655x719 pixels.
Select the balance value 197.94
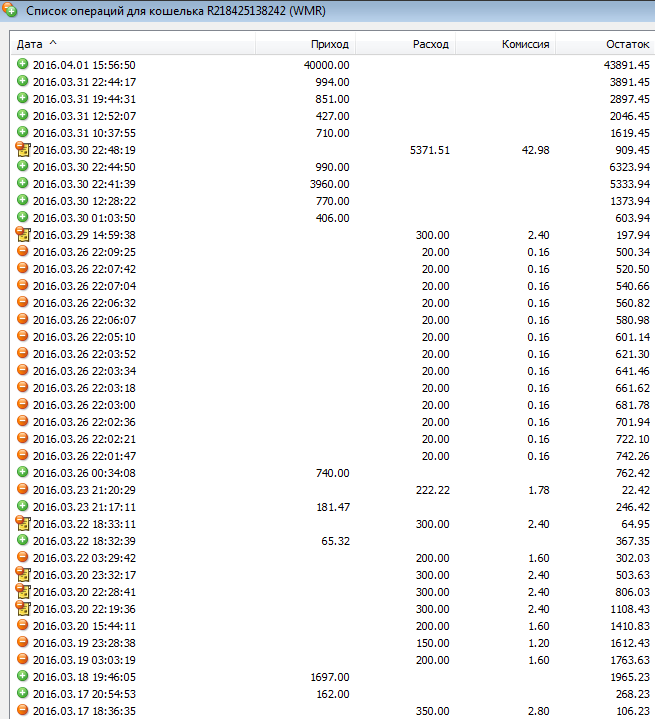[x=633, y=235]
